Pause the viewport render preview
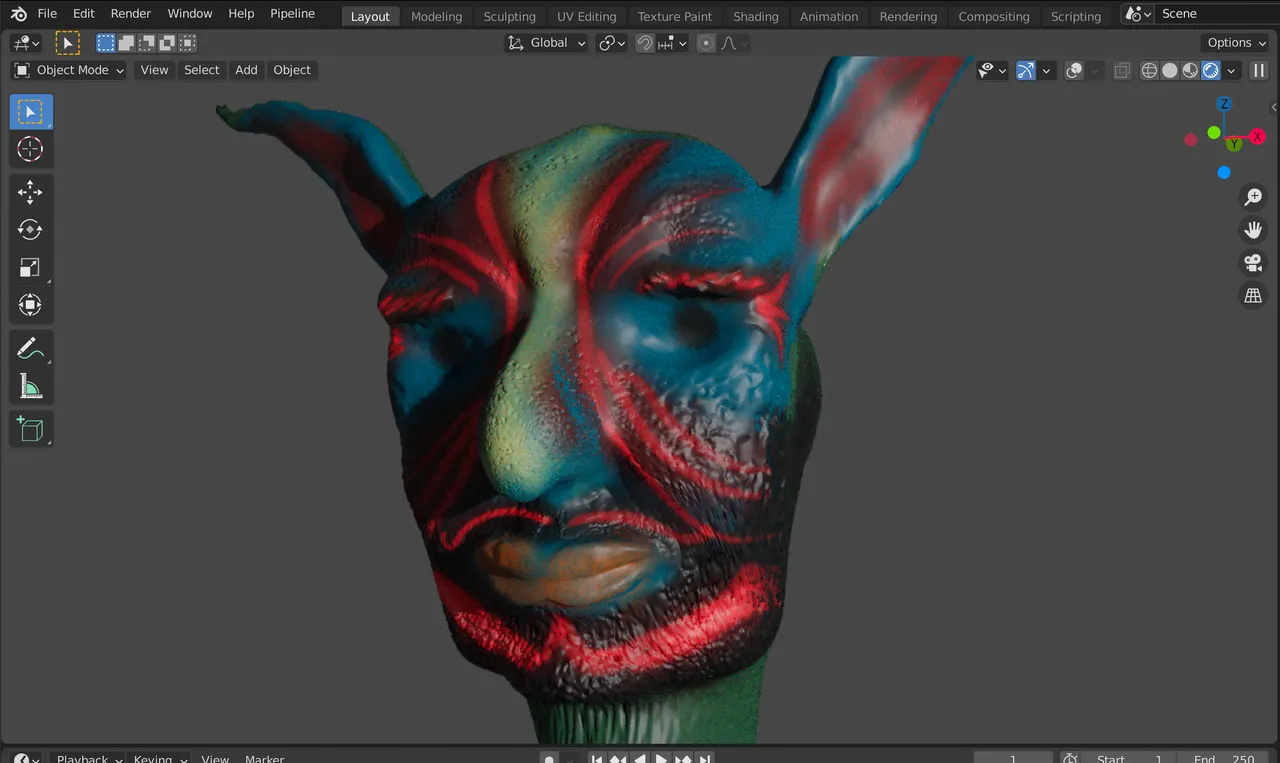1280x763 pixels. (x=1259, y=70)
